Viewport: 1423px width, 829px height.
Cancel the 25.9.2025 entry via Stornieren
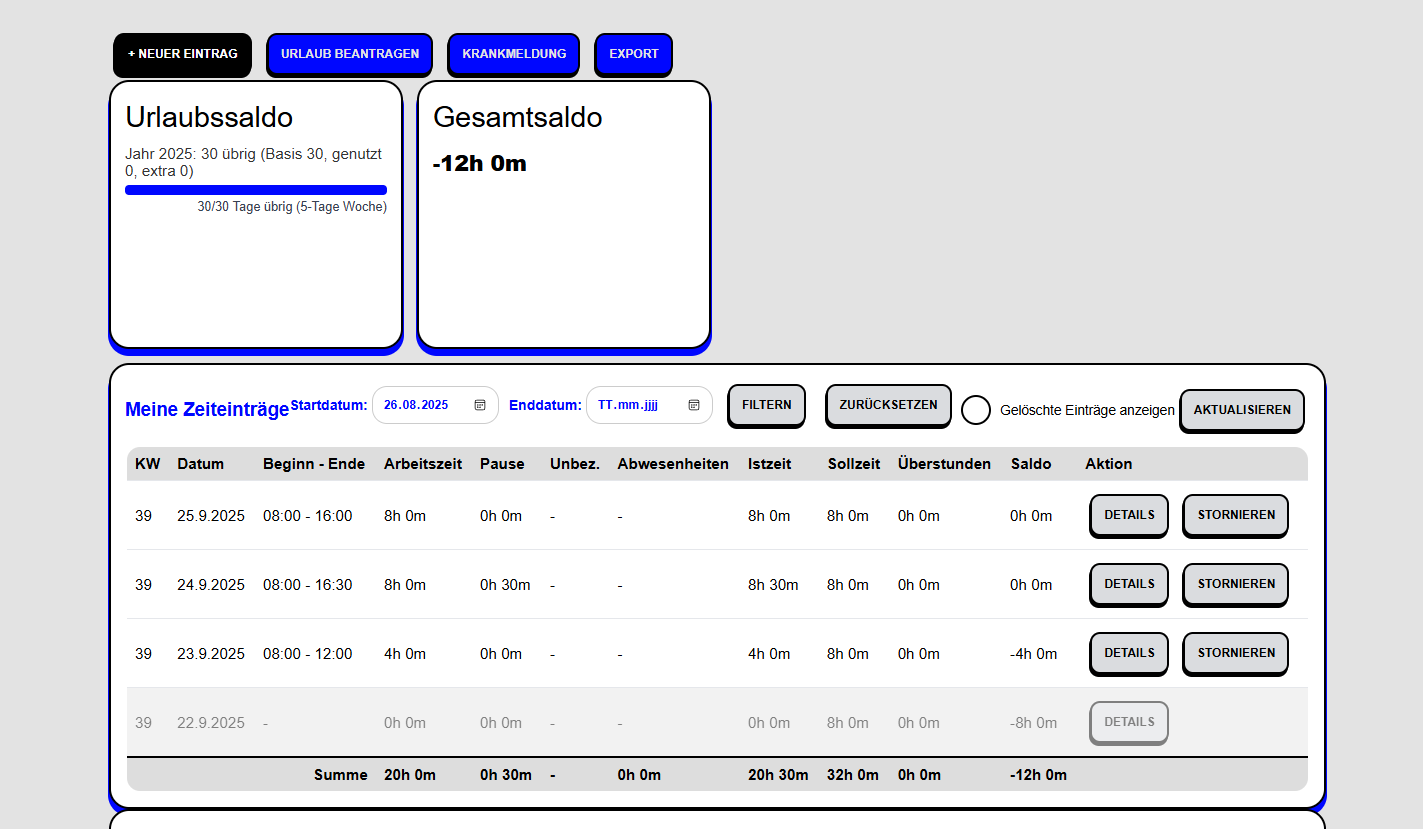1235,515
